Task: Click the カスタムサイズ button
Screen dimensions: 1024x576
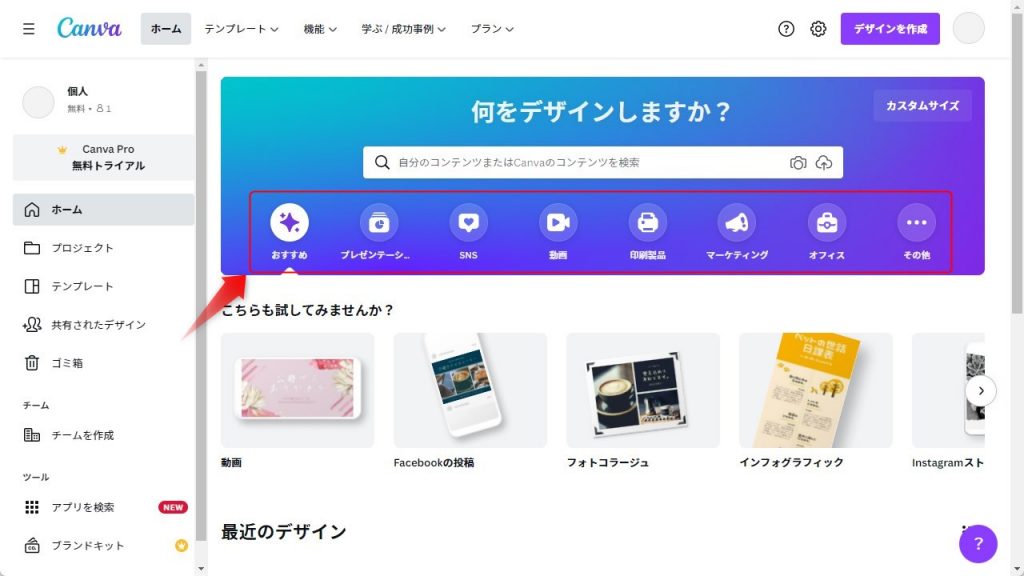Action: click(922, 106)
